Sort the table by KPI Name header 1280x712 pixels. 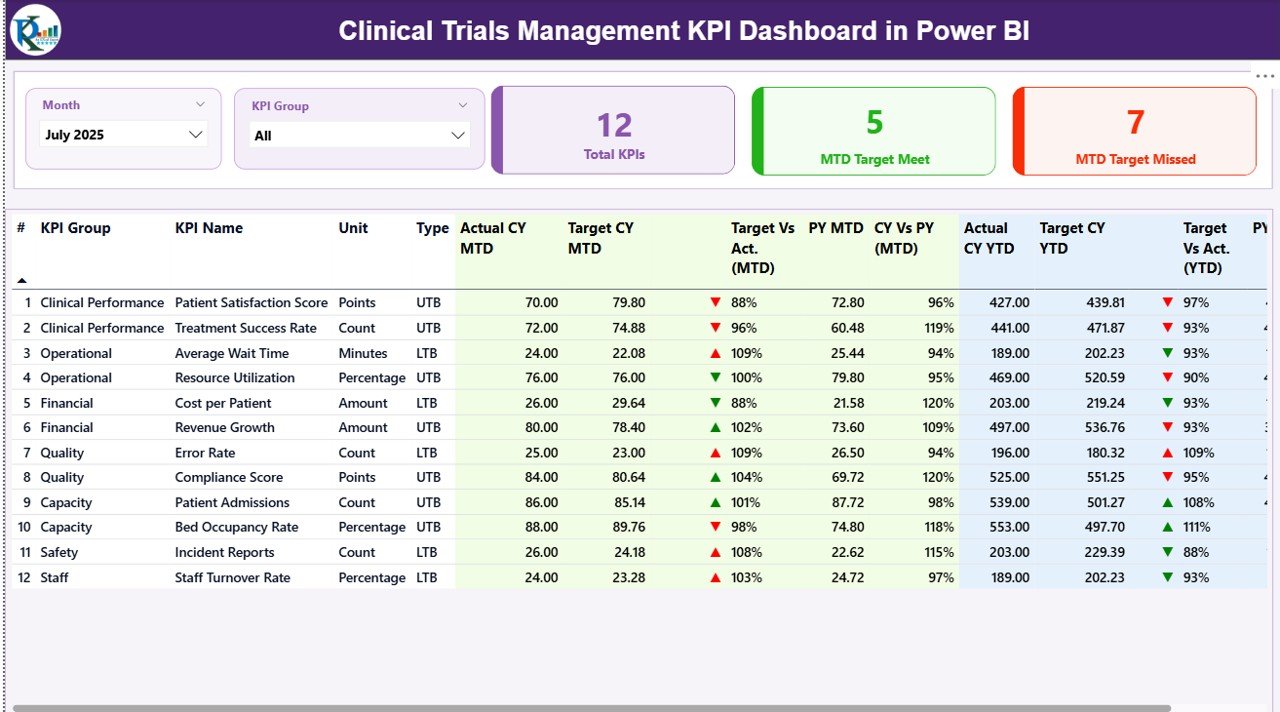click(210, 228)
